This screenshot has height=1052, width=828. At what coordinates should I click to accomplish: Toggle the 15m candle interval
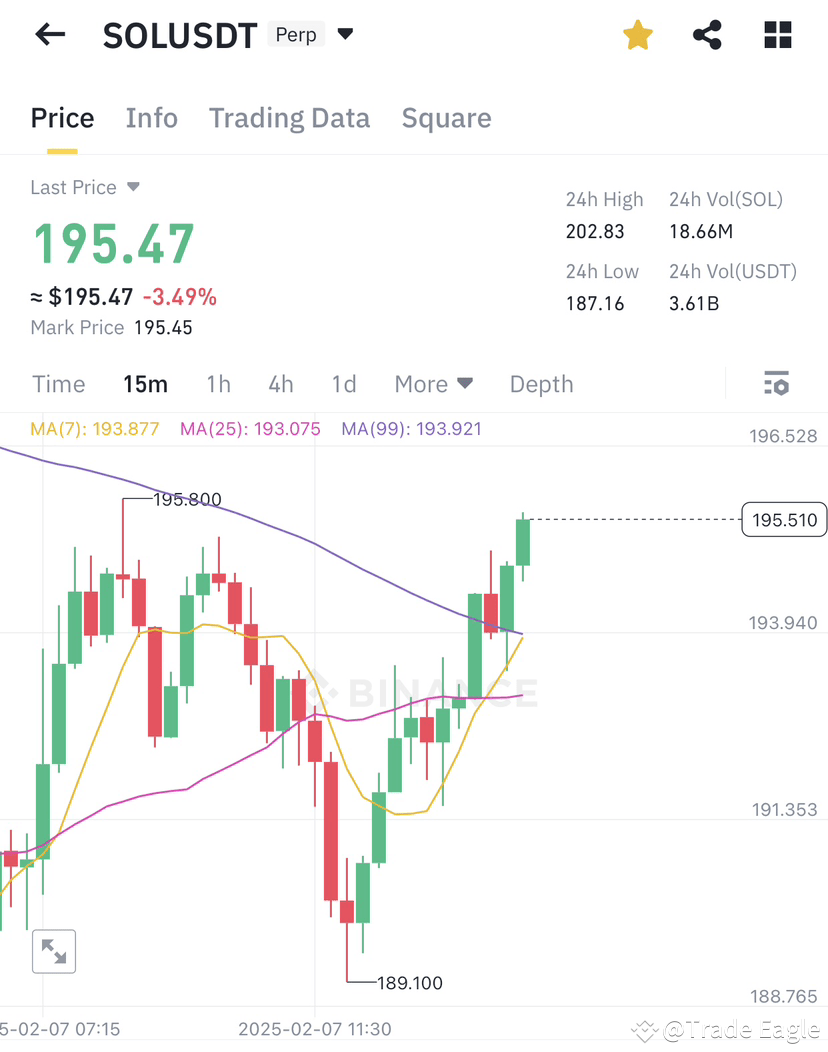click(145, 383)
